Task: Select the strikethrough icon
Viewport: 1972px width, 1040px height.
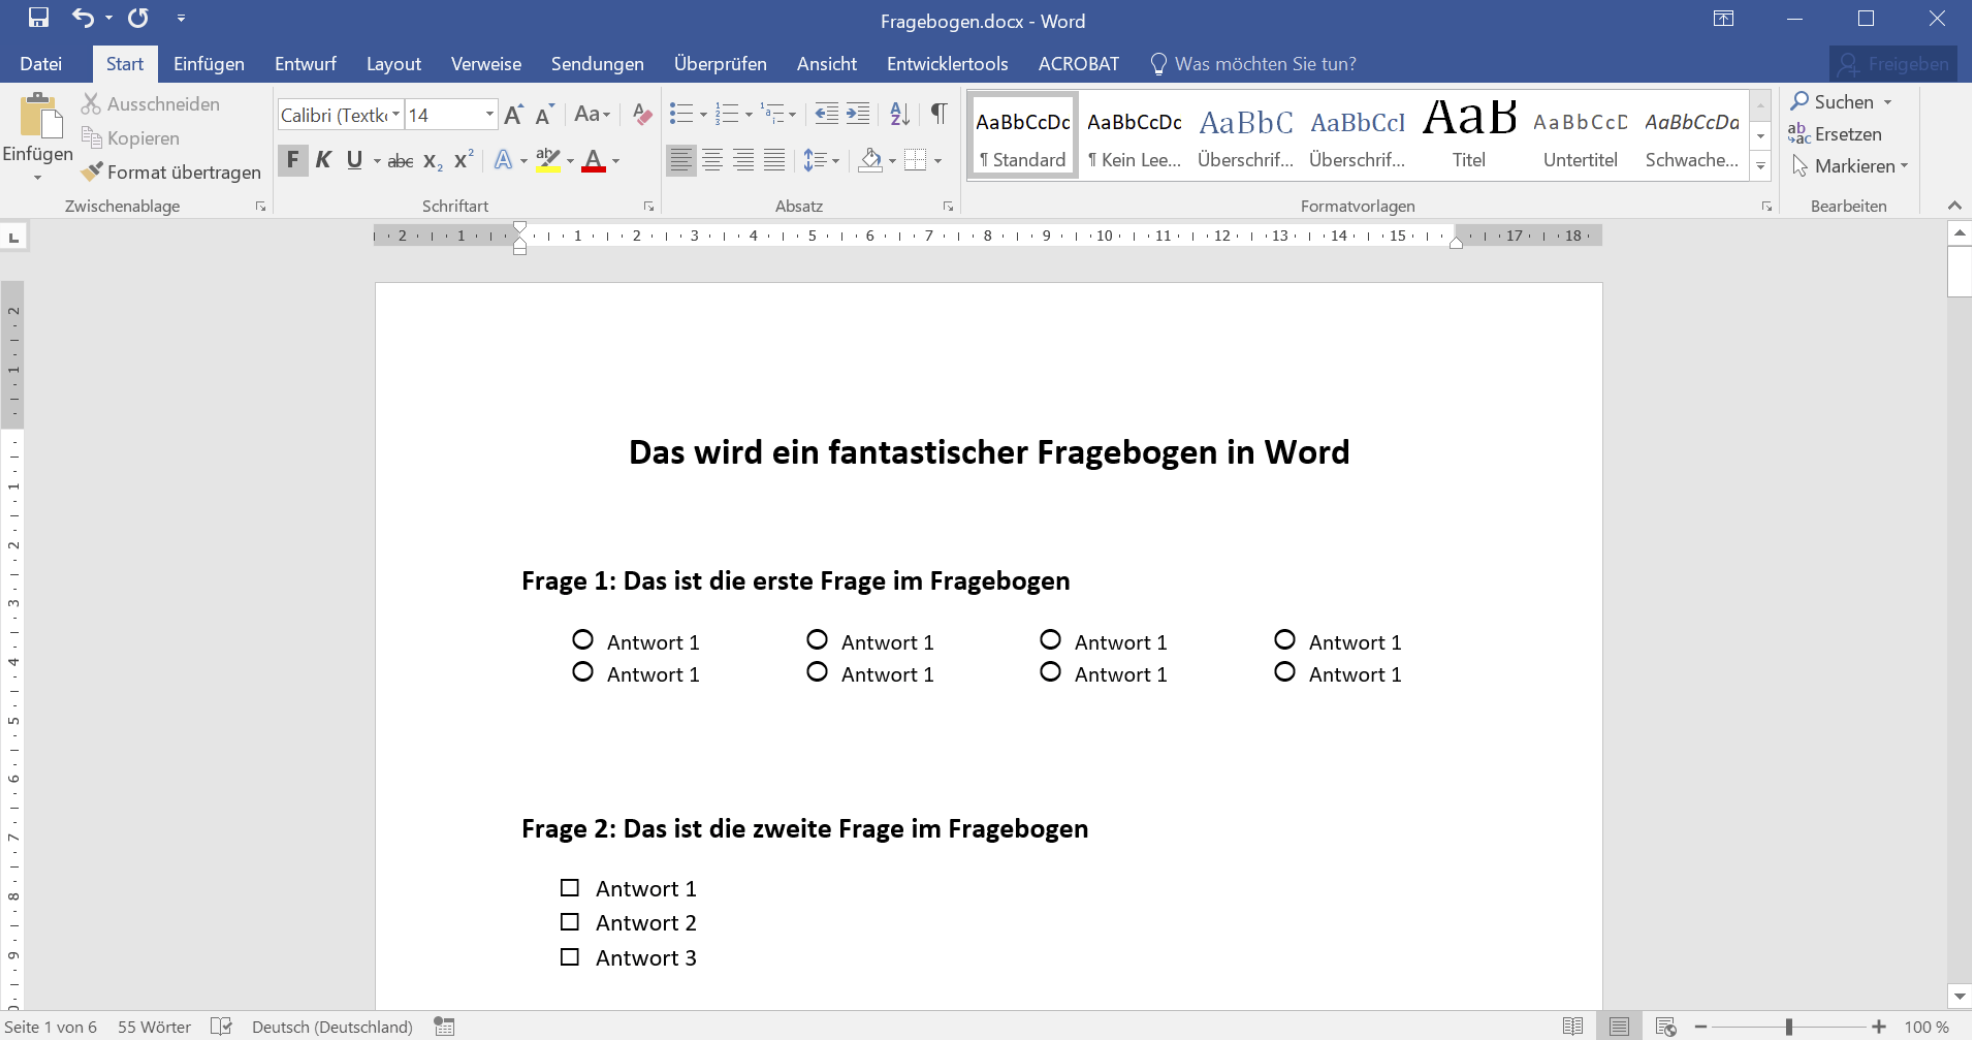Action: (x=399, y=159)
